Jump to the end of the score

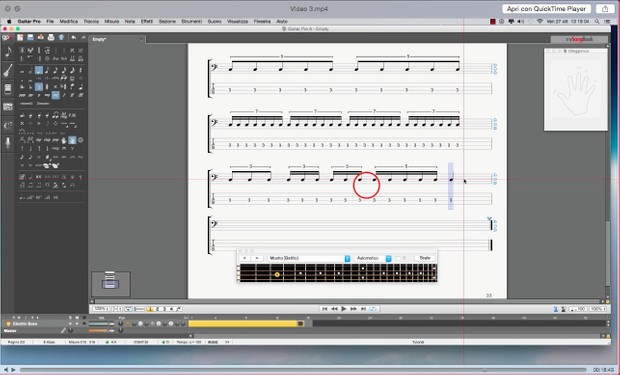(363, 309)
